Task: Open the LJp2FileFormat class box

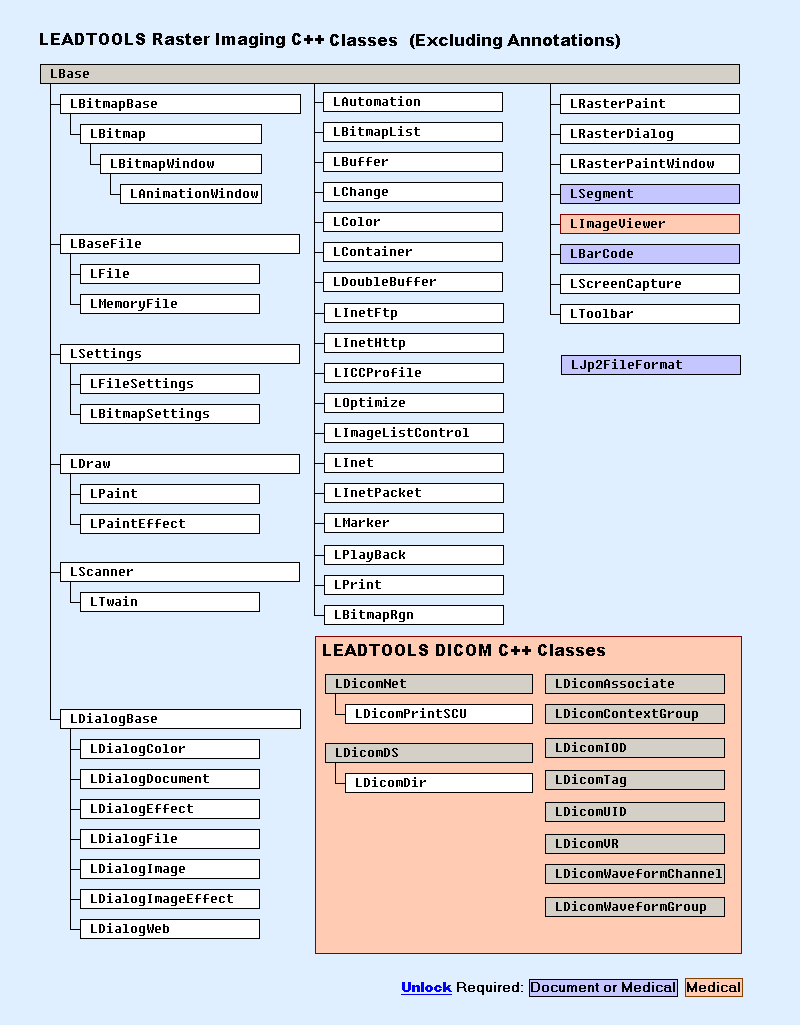Action: pyautogui.click(x=651, y=365)
